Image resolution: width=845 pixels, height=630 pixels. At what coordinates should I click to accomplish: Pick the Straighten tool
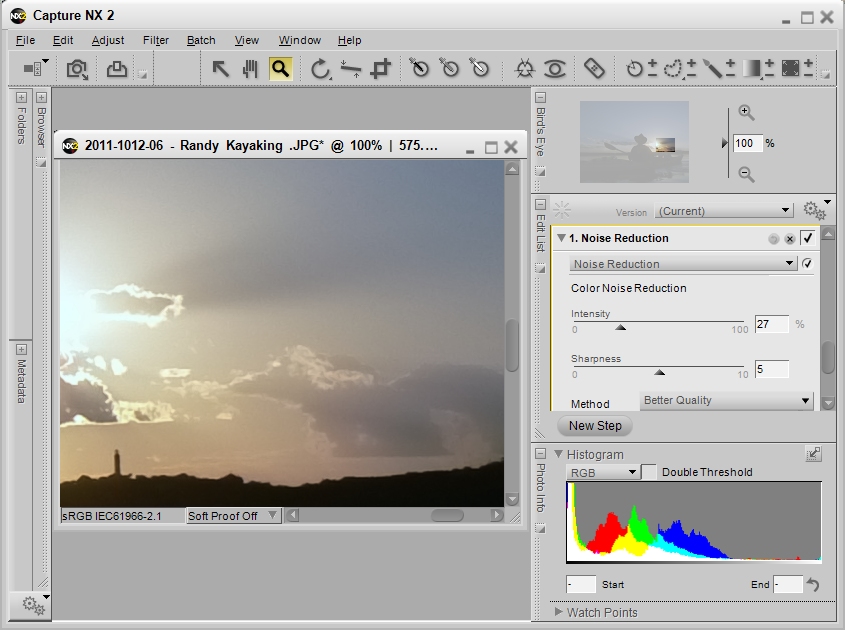tap(351, 68)
